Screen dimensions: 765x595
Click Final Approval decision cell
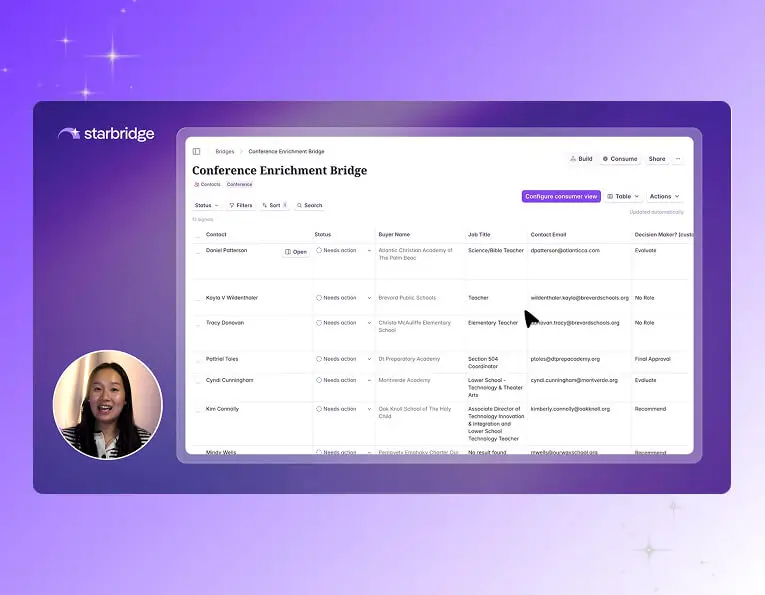coord(652,359)
